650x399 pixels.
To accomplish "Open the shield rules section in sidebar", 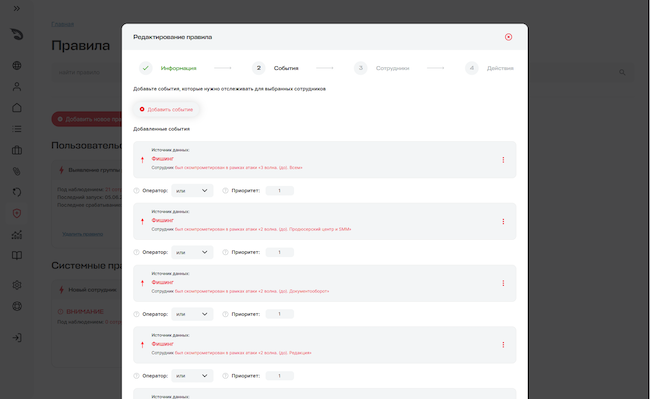I will pos(17,213).
